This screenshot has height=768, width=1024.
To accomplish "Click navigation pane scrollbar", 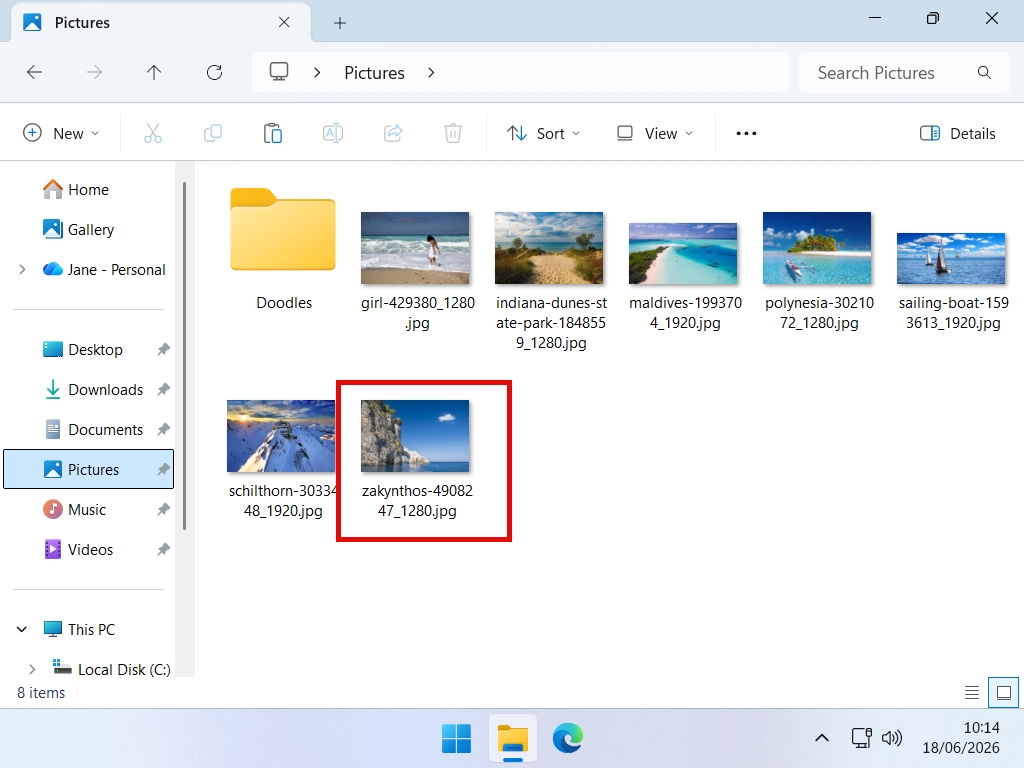I will [185, 356].
